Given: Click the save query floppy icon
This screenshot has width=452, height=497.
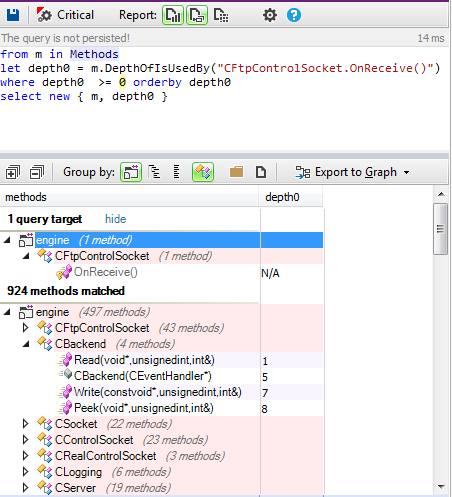Looking at the screenshot, I should click(x=13, y=15).
